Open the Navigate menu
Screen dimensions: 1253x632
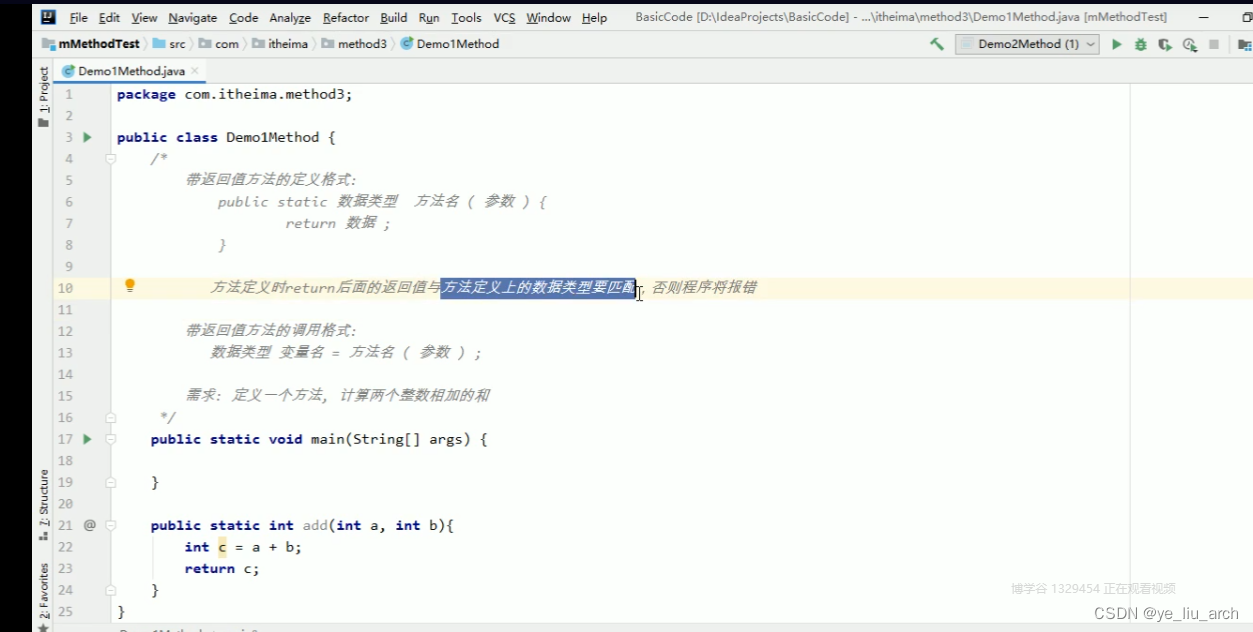point(192,18)
